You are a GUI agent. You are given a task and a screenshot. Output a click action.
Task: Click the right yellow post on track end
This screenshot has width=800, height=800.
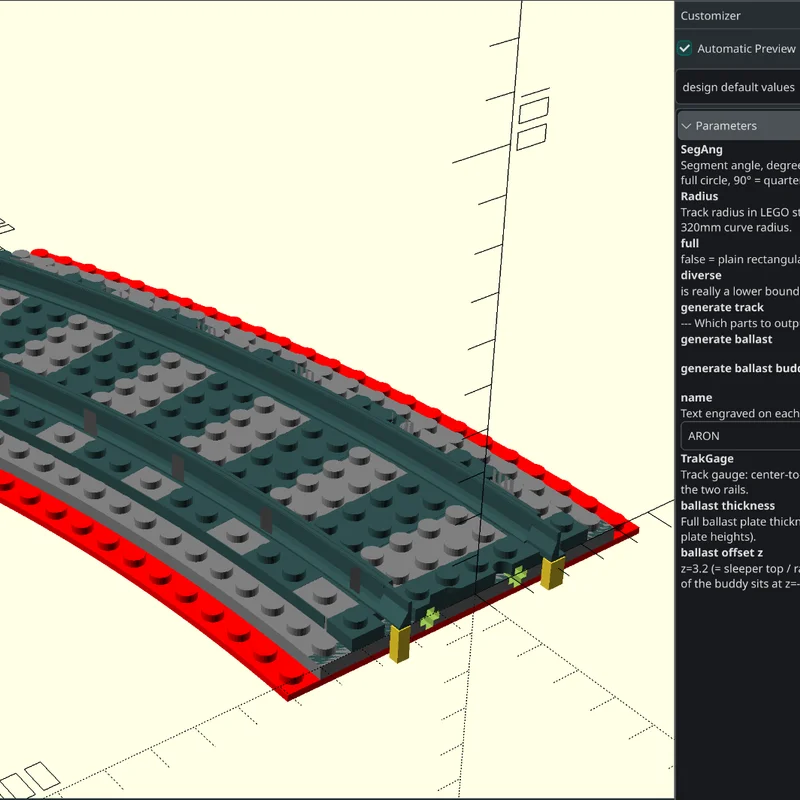[552, 573]
